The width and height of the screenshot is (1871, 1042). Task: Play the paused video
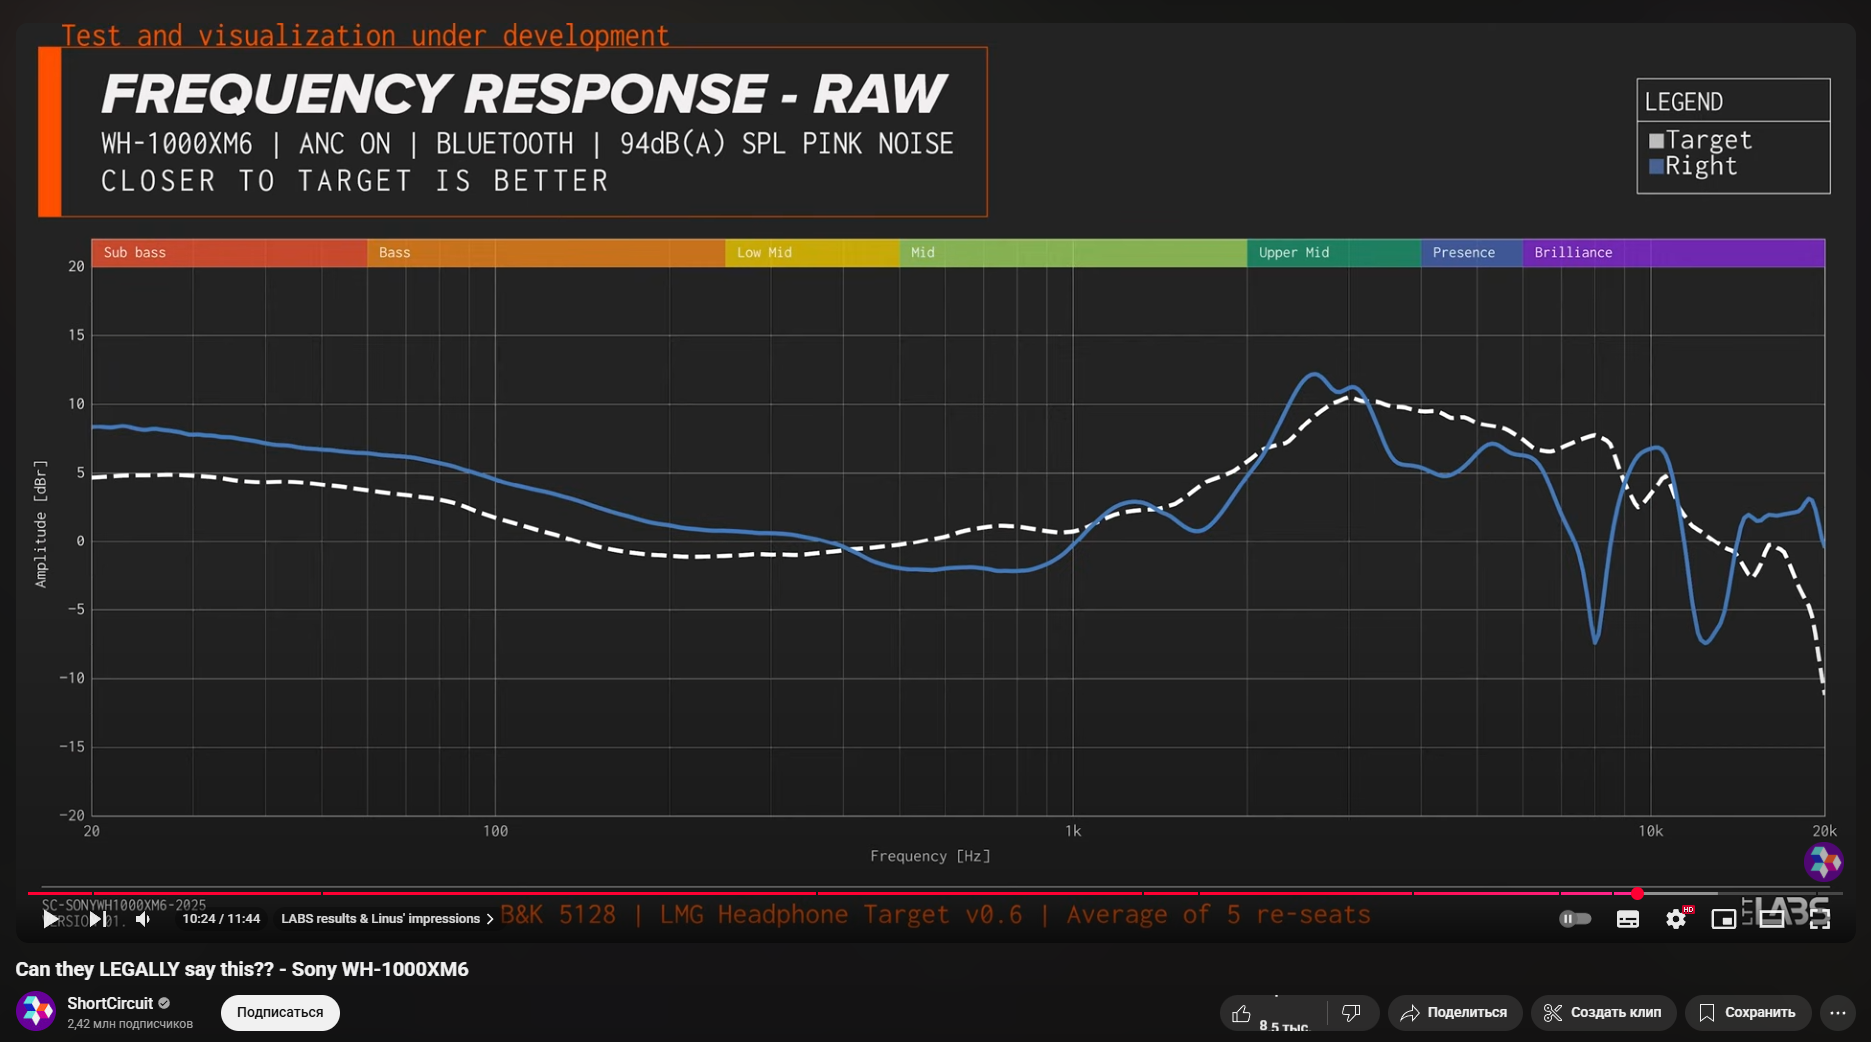(x=50, y=919)
